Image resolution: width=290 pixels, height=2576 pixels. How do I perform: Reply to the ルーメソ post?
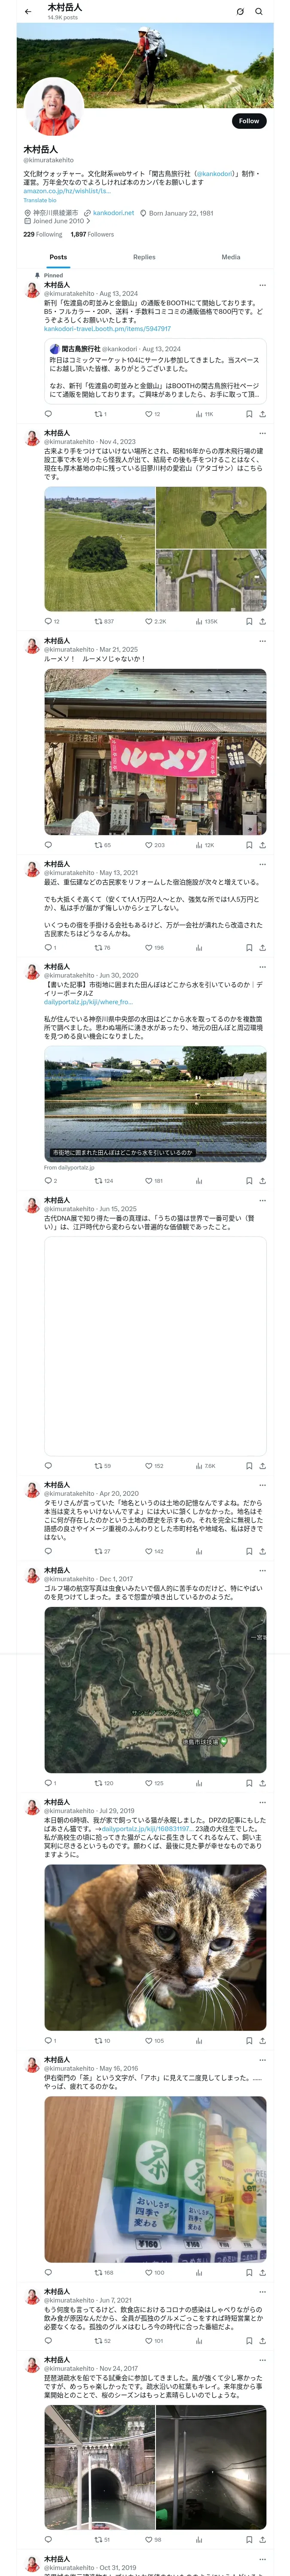tap(48, 845)
